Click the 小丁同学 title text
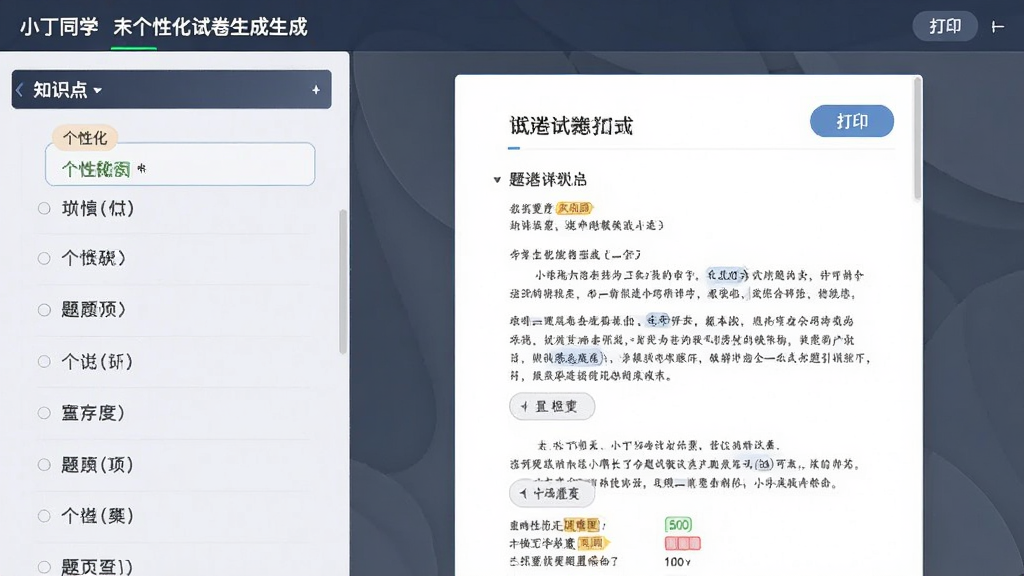Viewport: 1024px width, 576px height. pos(59,27)
